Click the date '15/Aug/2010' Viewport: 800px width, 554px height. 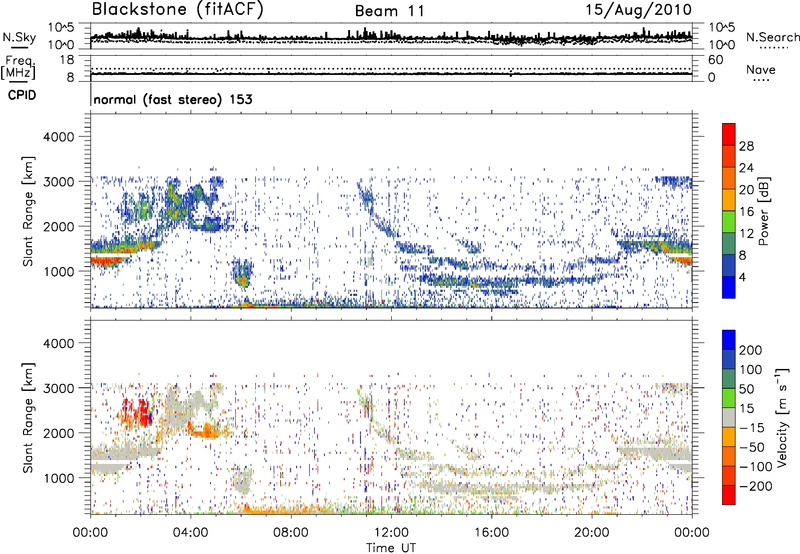pos(638,10)
